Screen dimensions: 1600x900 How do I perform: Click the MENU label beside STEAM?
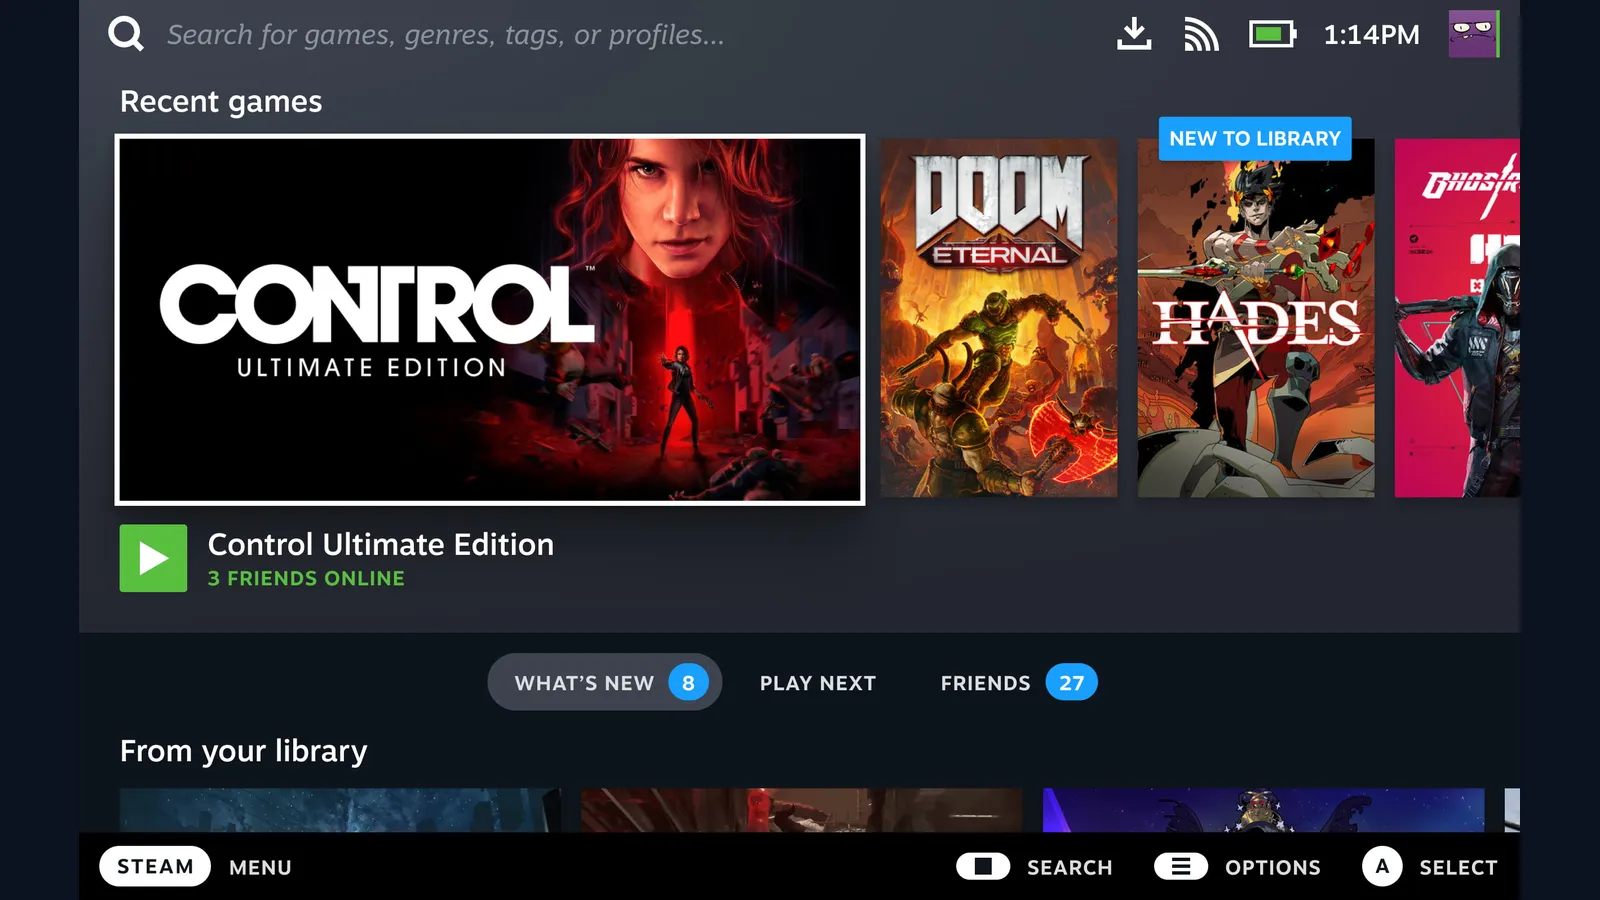(260, 867)
